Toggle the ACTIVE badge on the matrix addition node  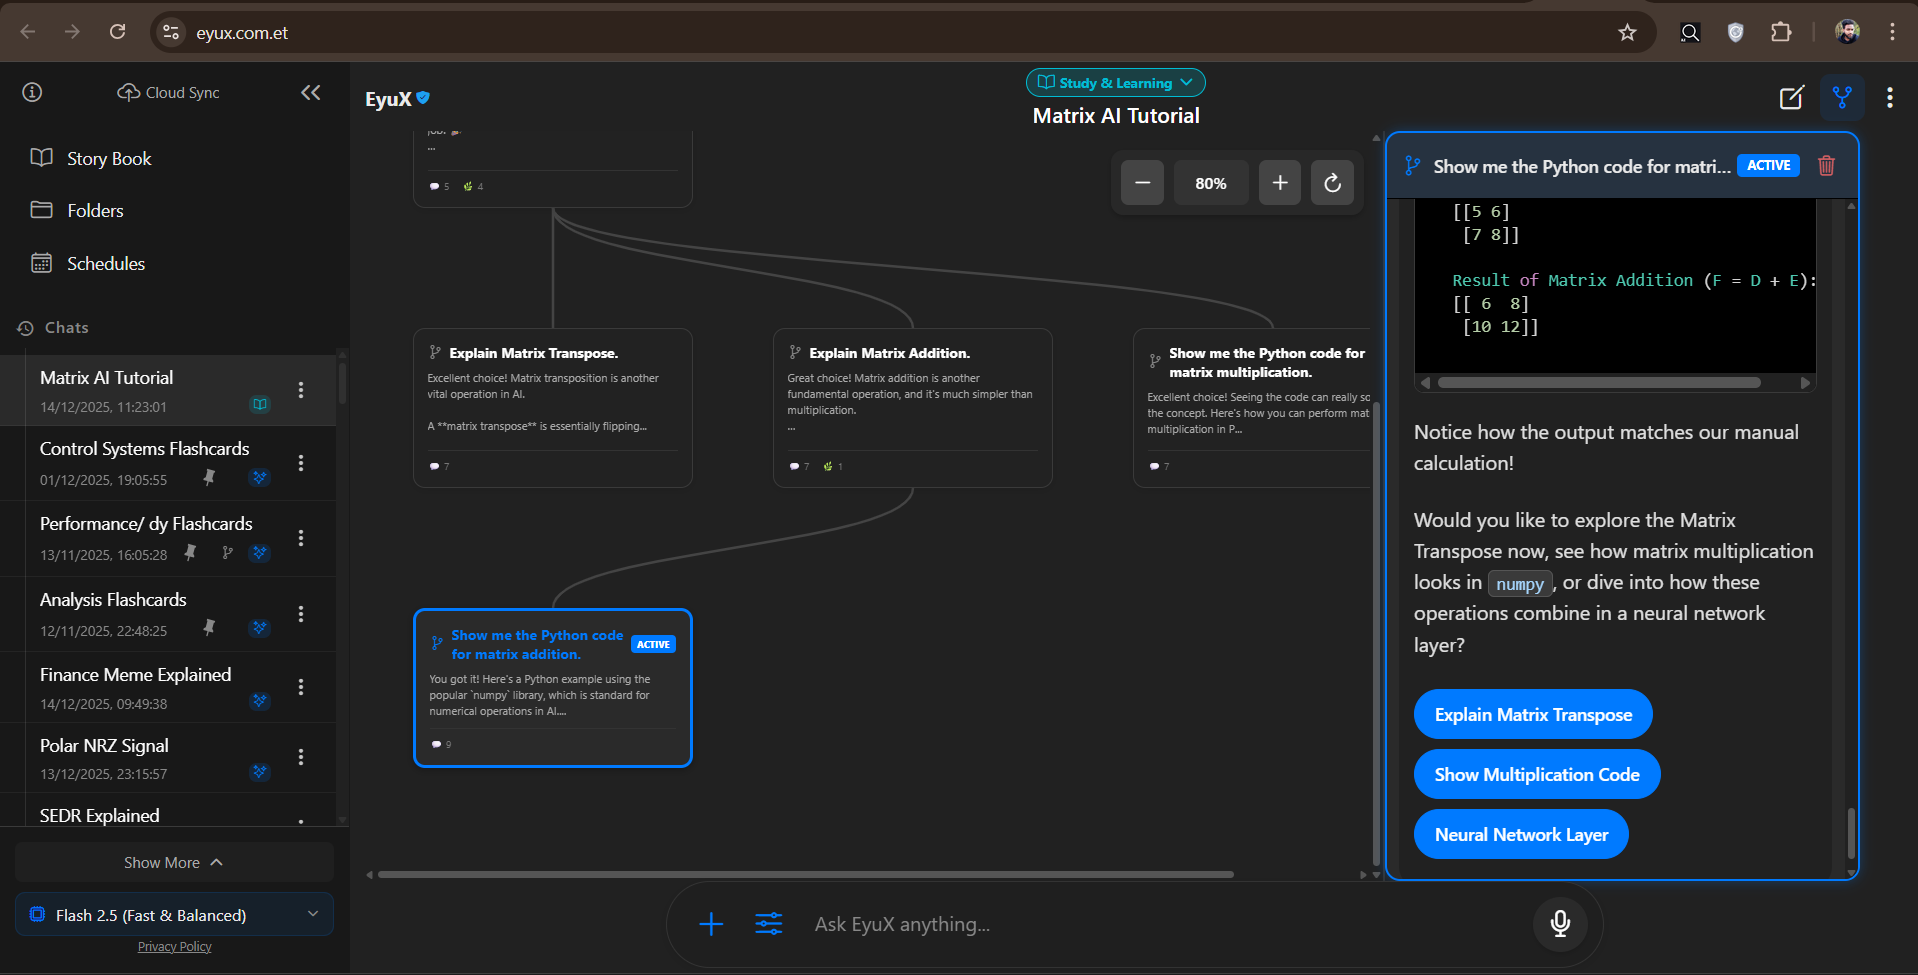click(x=653, y=644)
